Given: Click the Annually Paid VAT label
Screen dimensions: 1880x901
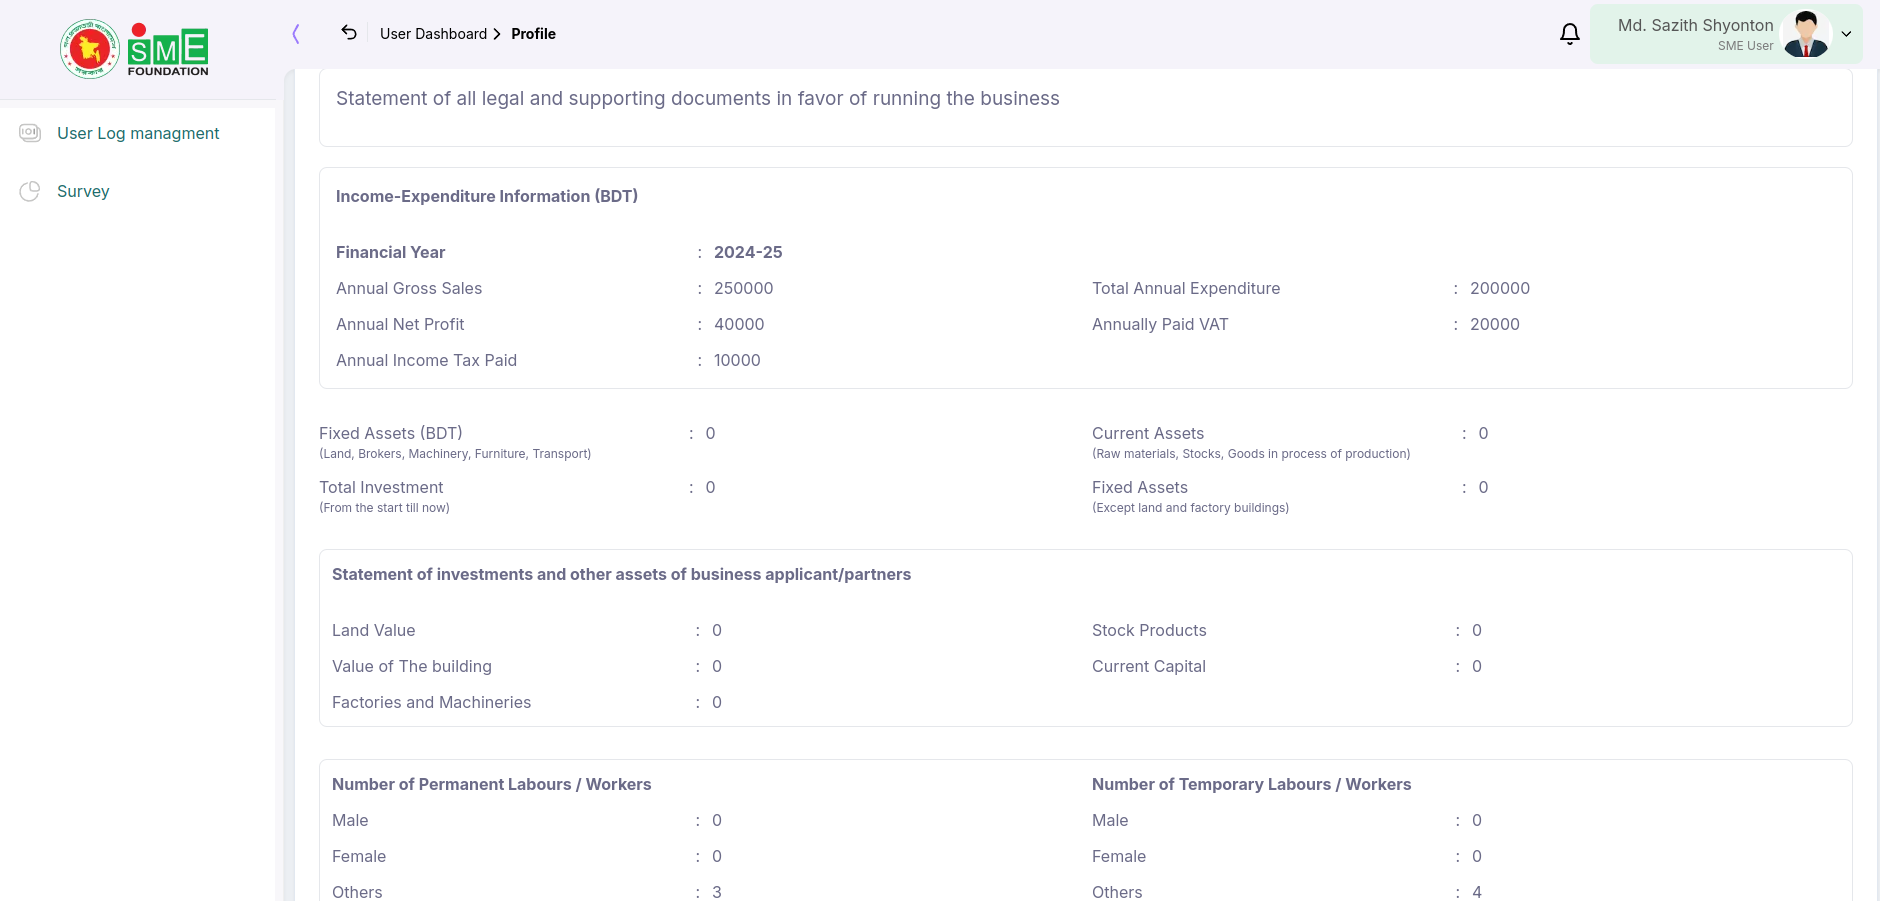Looking at the screenshot, I should tap(1160, 324).
